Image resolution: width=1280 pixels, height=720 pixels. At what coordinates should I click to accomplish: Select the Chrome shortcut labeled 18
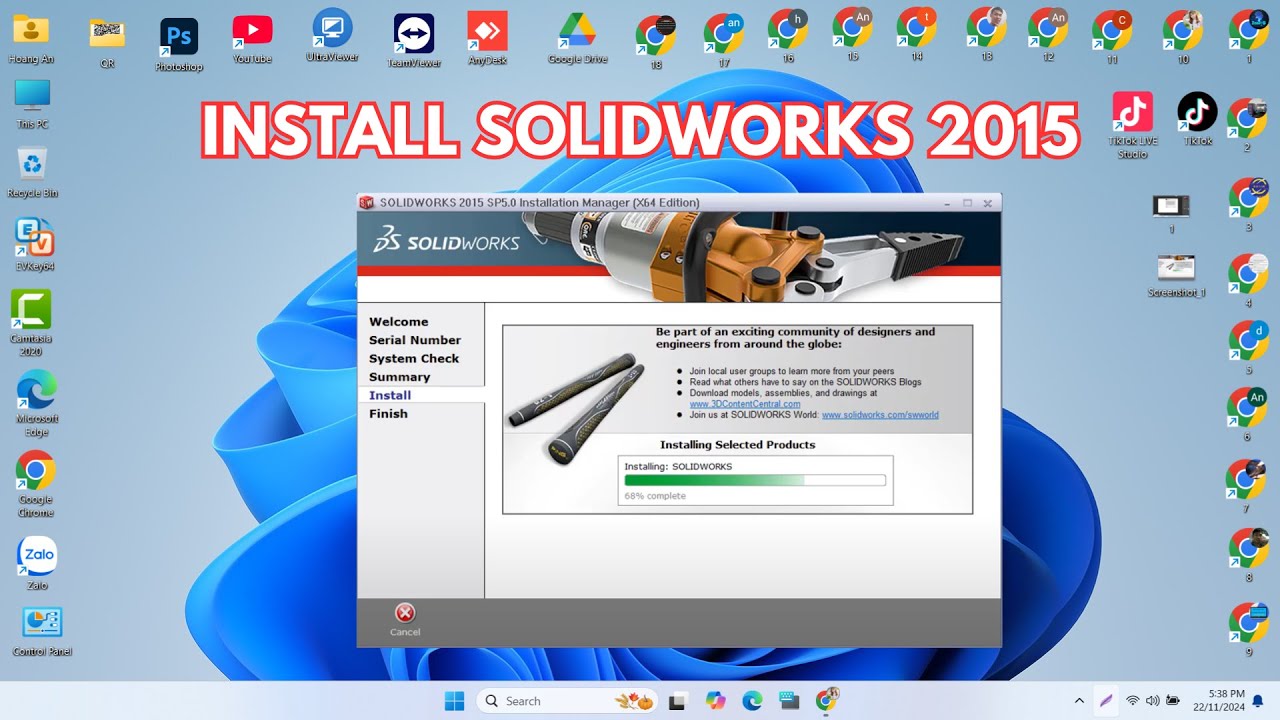[x=656, y=42]
